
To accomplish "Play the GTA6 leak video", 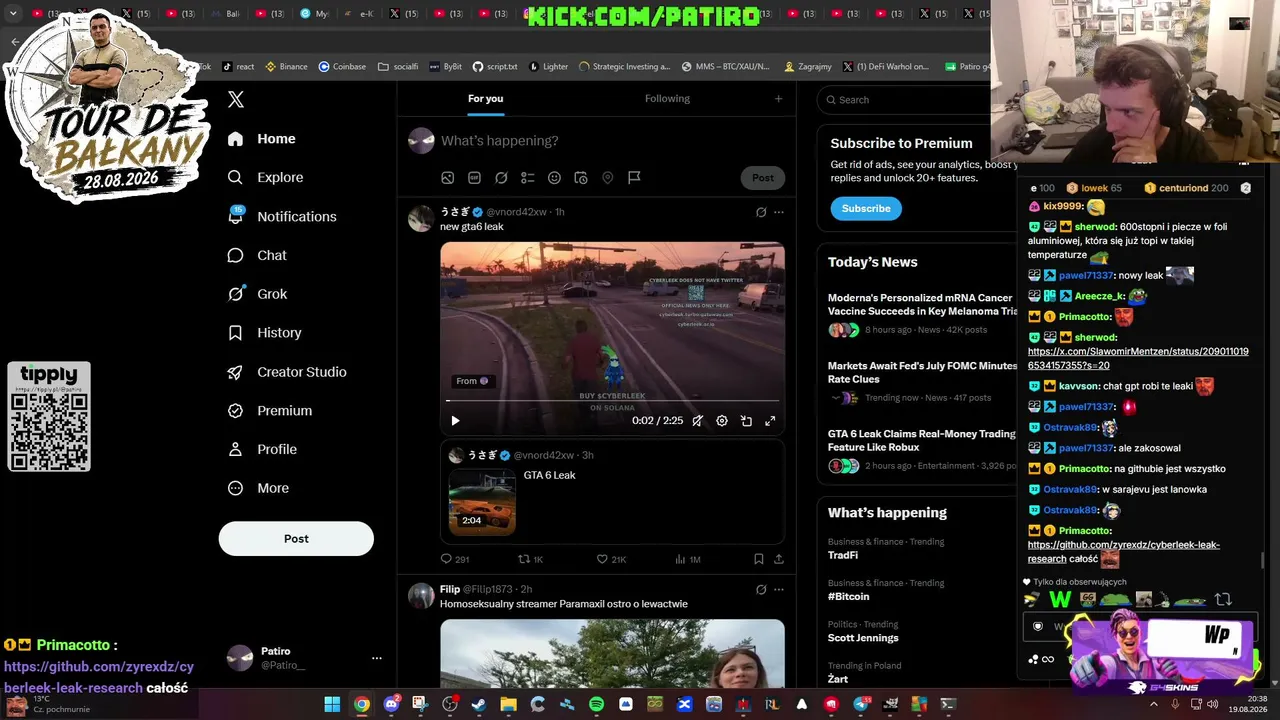I will point(455,421).
